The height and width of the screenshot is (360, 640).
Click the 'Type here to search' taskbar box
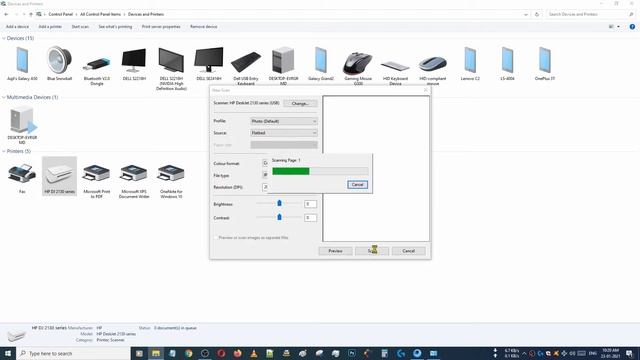(73, 353)
